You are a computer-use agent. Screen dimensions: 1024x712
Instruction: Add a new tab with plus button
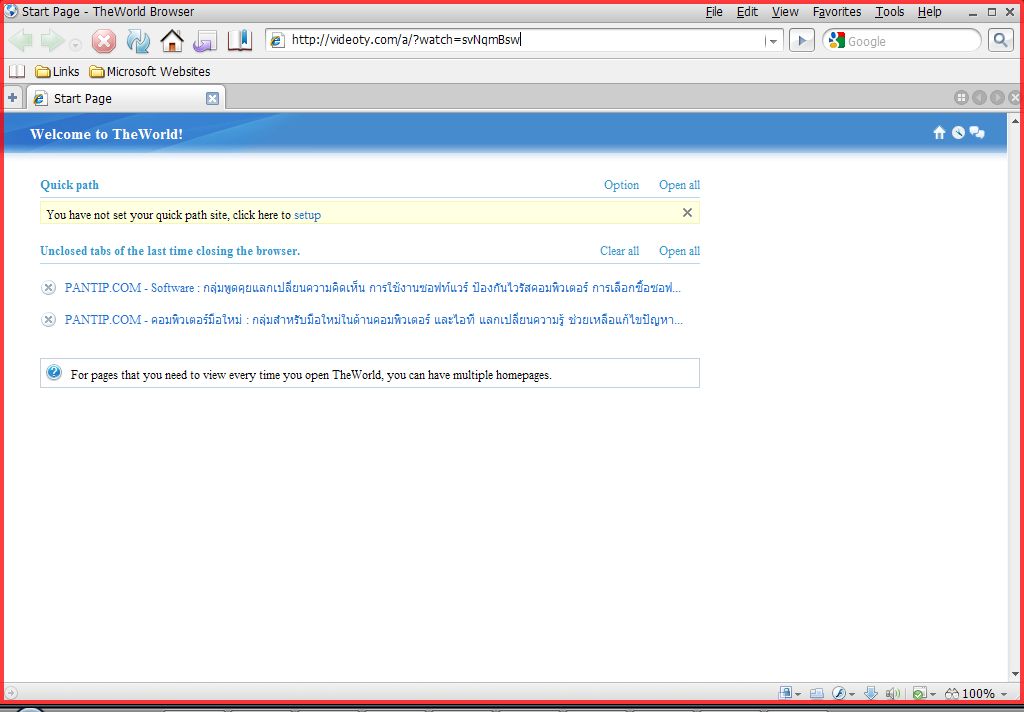12,98
